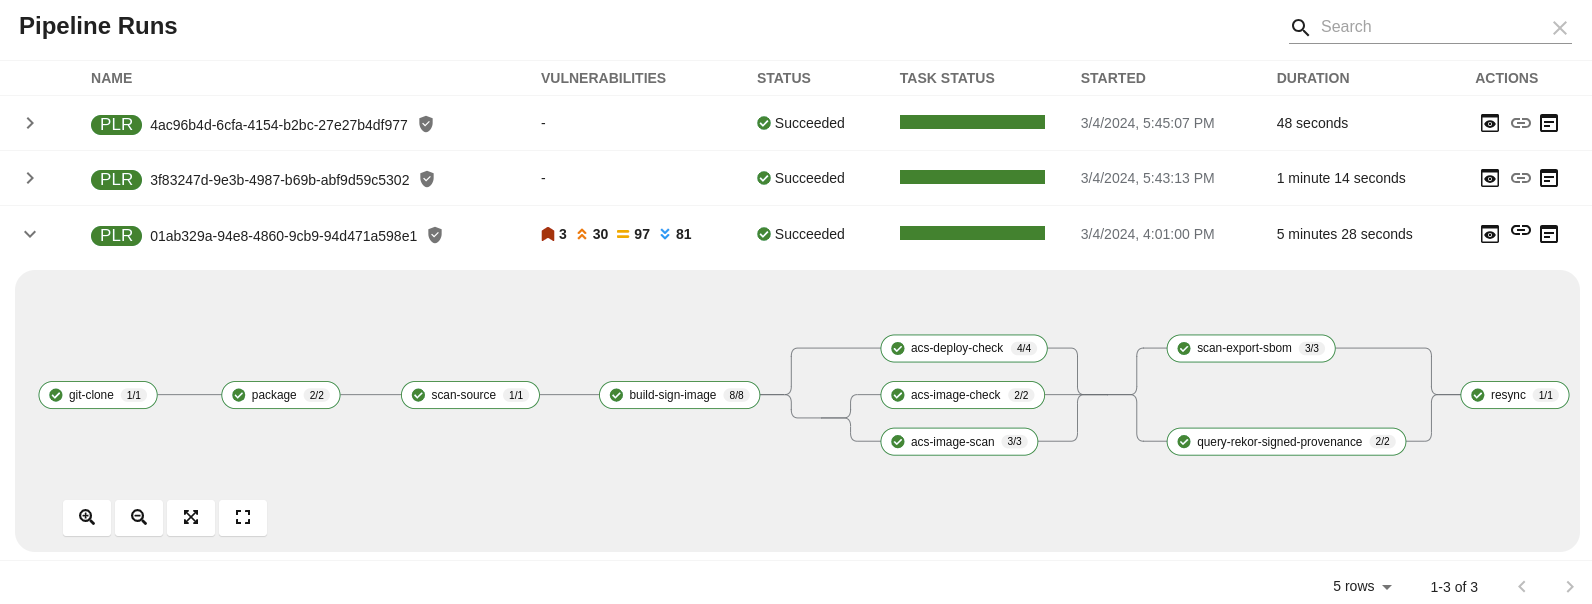Image resolution: width=1592 pixels, height=604 pixels.
Task: Click the task status progress bar for run 01ab329a
Action: [x=972, y=233]
